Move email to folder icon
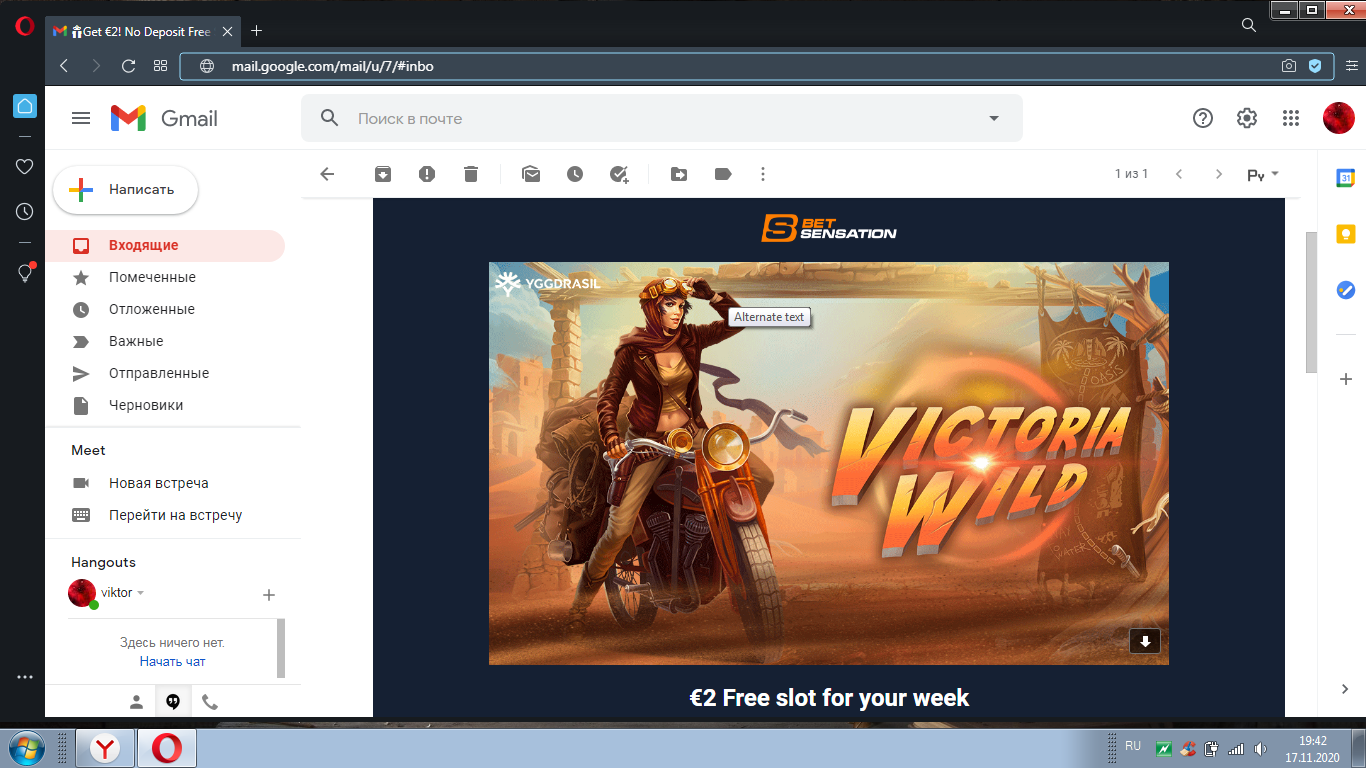Screen dimensions: 1366x768 (679, 174)
